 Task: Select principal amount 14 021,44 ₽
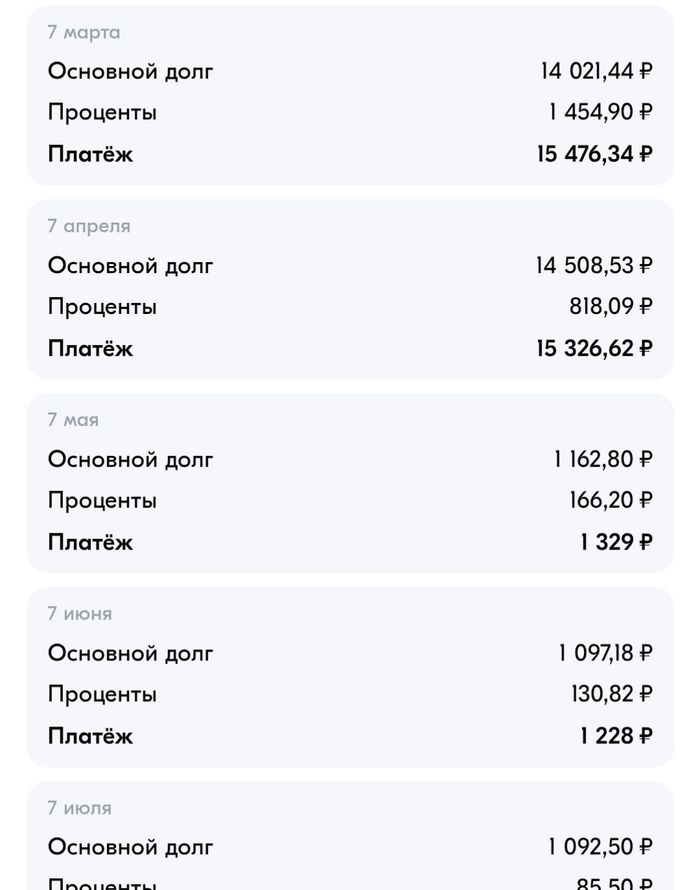pyautogui.click(x=596, y=71)
